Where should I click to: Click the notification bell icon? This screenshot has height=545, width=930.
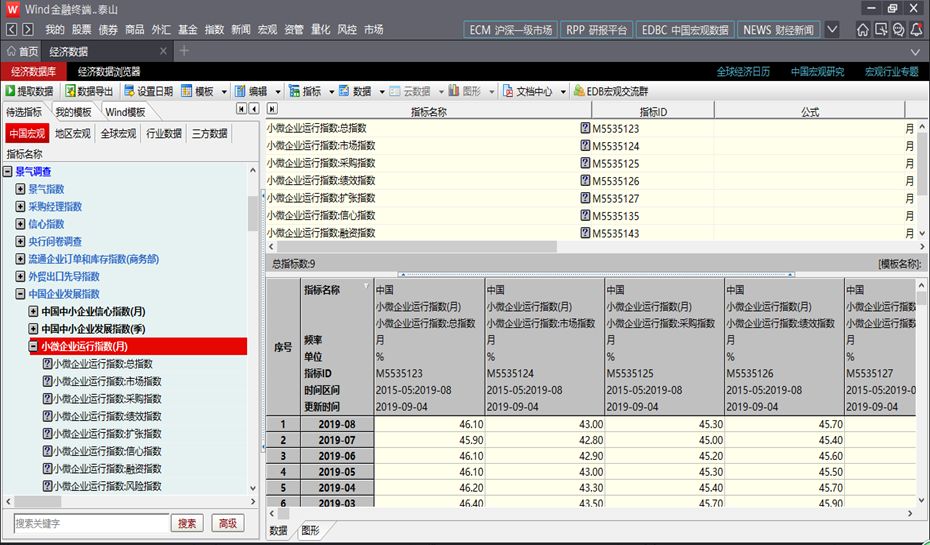916,30
